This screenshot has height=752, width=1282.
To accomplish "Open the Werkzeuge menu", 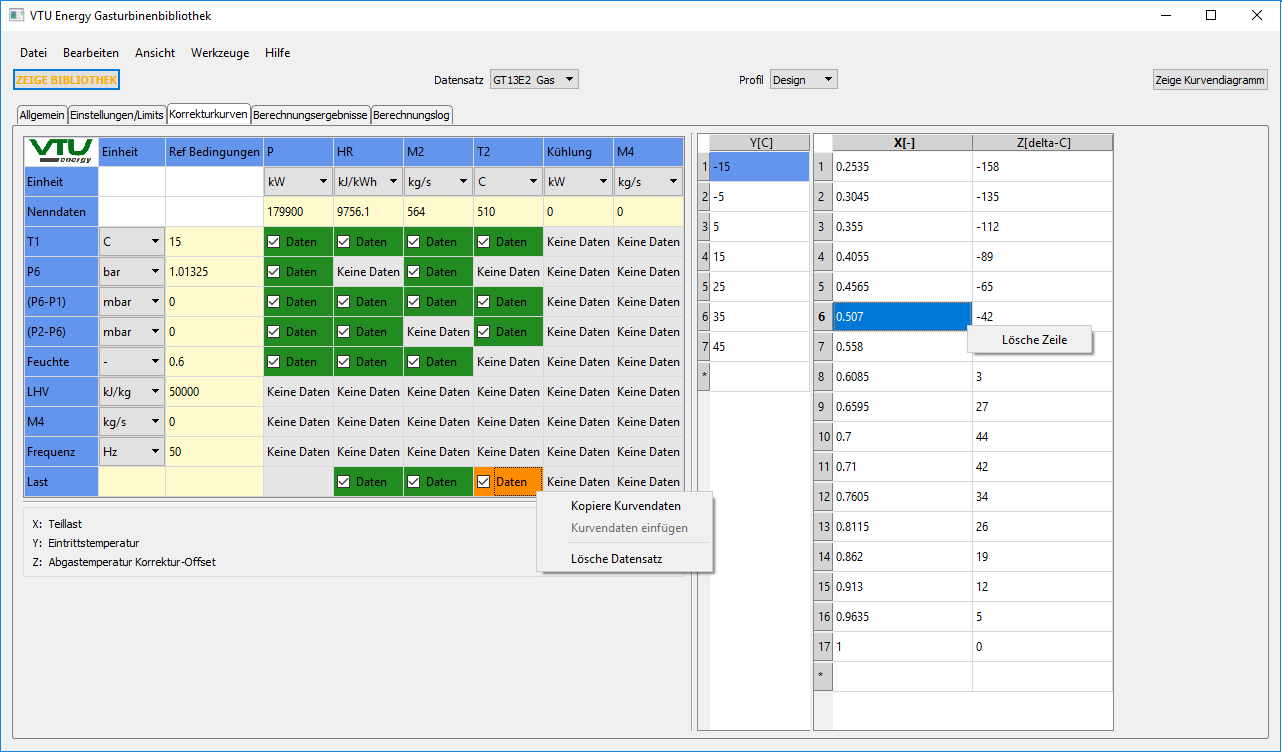I will [220, 53].
